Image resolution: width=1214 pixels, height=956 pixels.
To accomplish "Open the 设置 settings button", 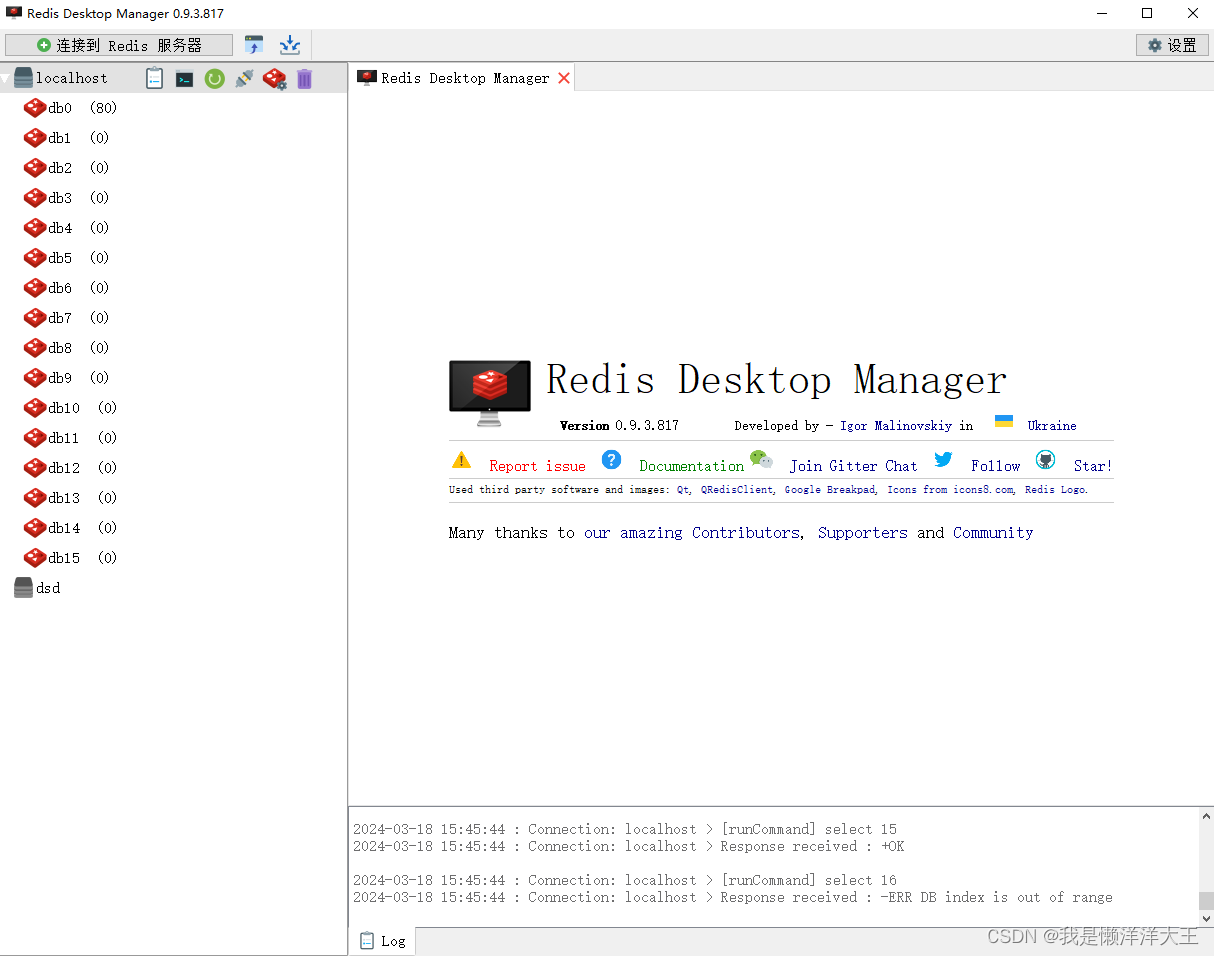I will coord(1171,45).
